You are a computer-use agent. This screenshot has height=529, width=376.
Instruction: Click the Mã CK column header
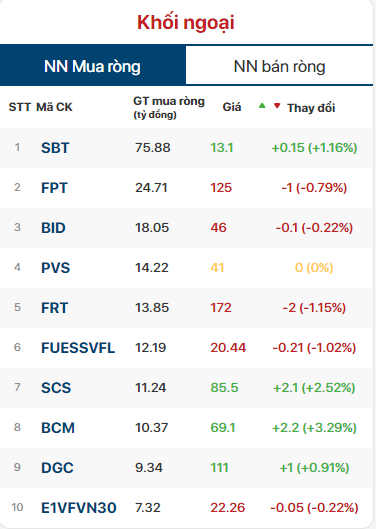[54, 107]
